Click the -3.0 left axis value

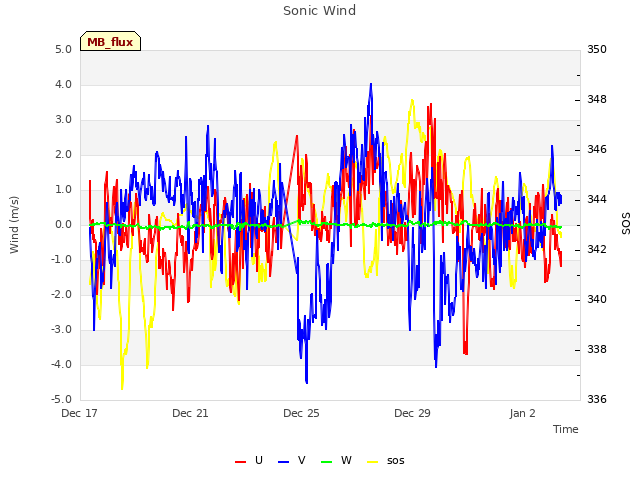pyautogui.click(x=62, y=329)
